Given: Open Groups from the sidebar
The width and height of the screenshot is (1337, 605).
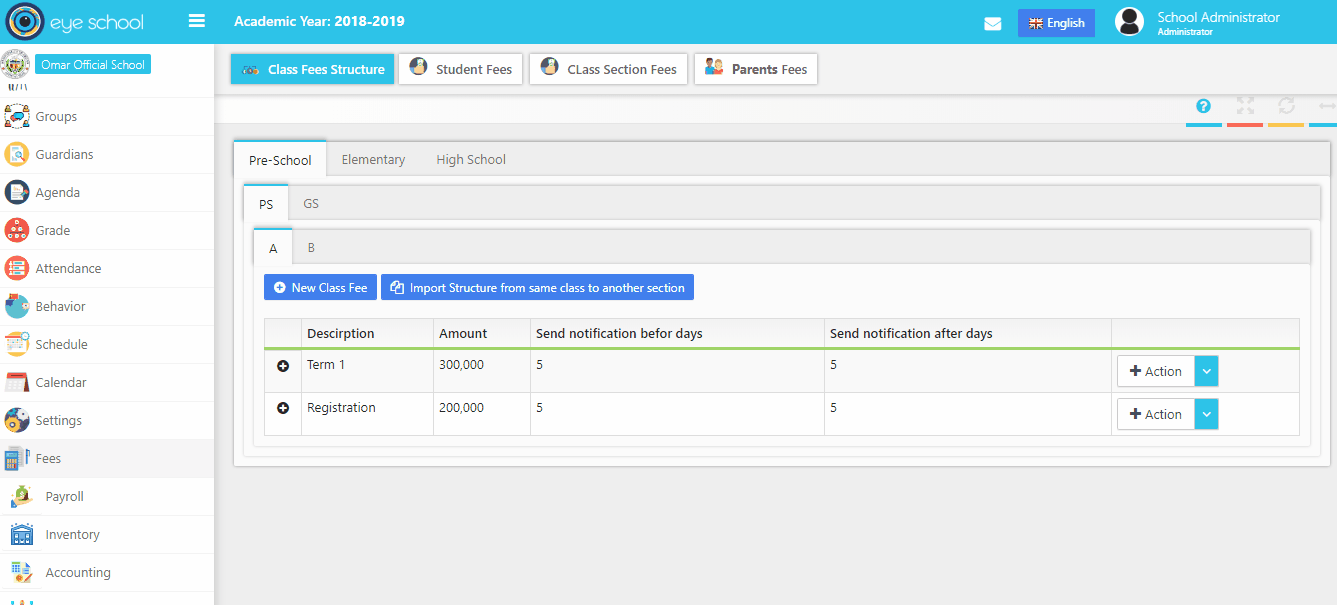Looking at the screenshot, I should point(107,117).
